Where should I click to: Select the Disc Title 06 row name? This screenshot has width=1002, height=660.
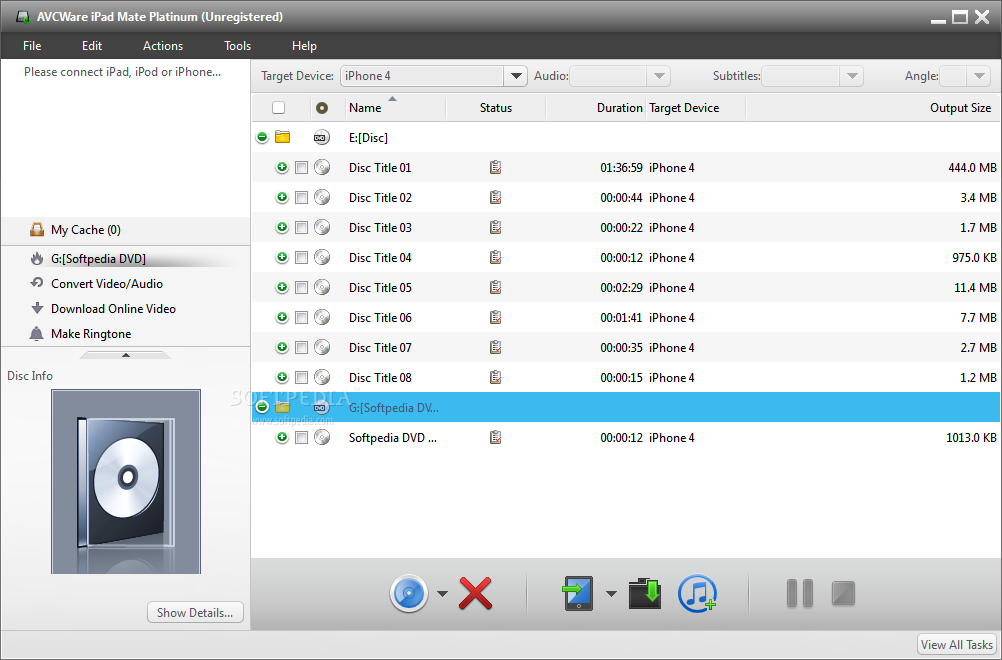(x=380, y=318)
